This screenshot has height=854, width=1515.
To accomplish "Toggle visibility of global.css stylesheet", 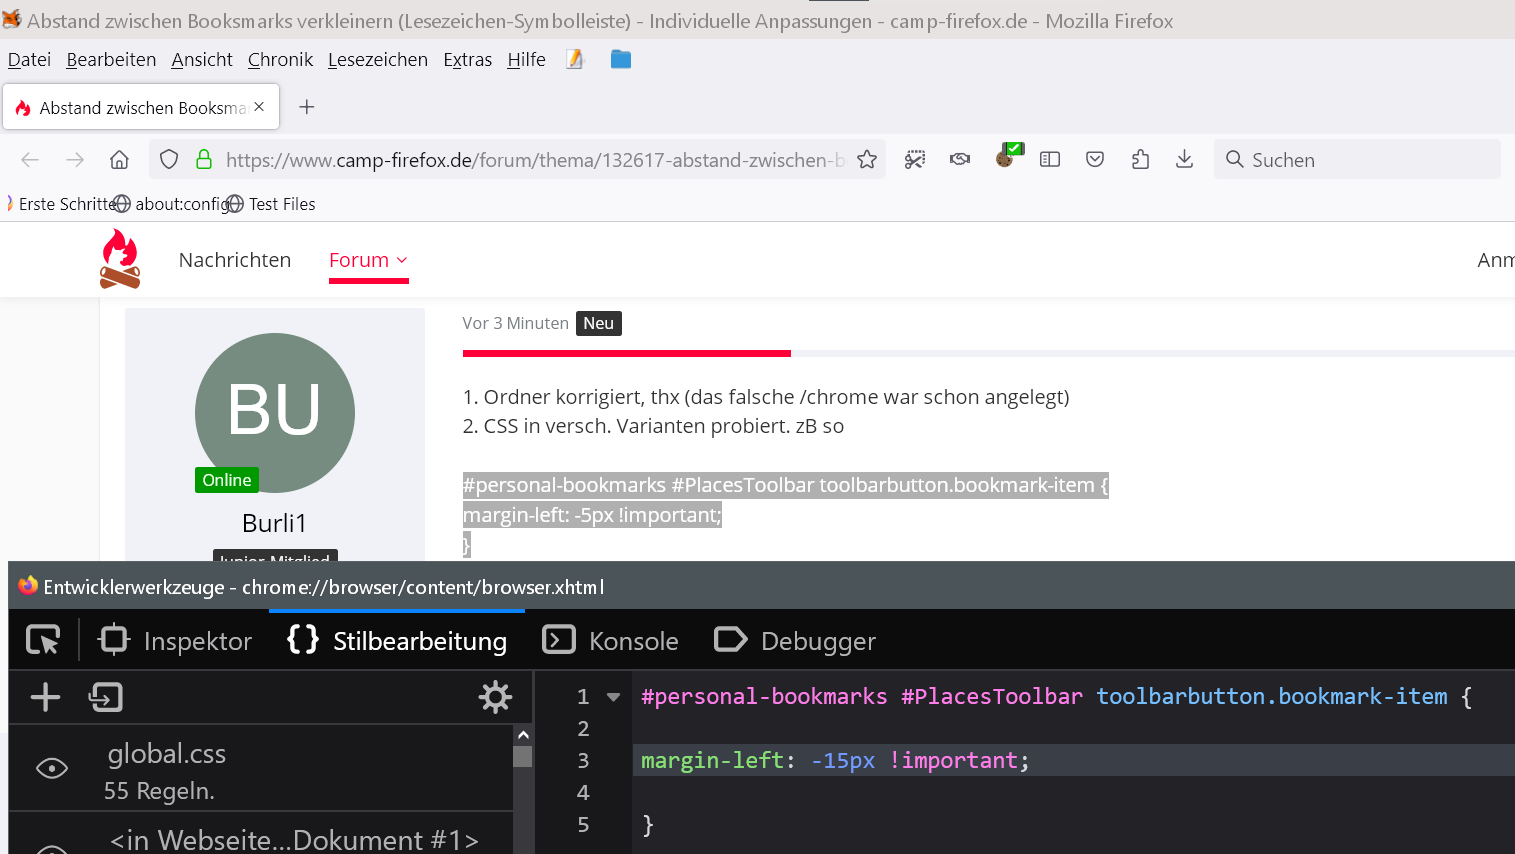I will [52, 768].
